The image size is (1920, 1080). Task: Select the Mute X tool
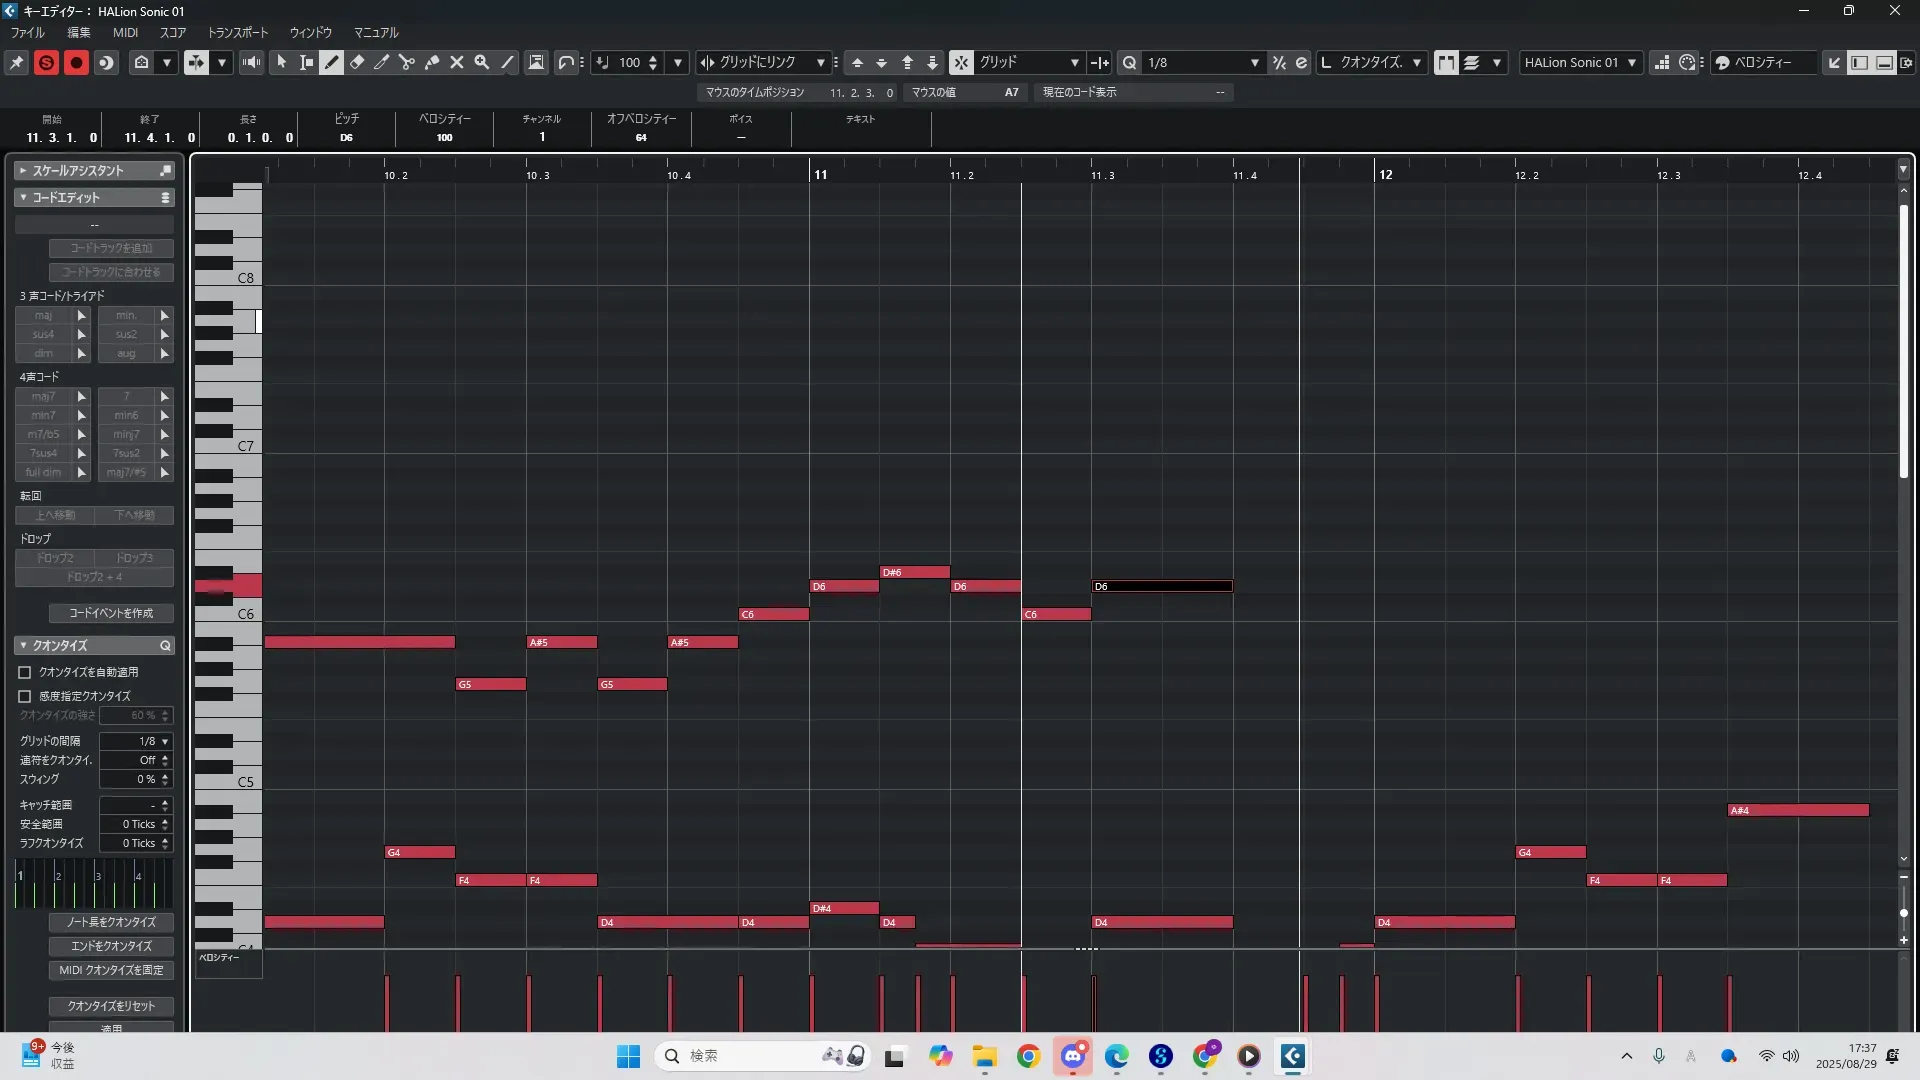coord(457,62)
